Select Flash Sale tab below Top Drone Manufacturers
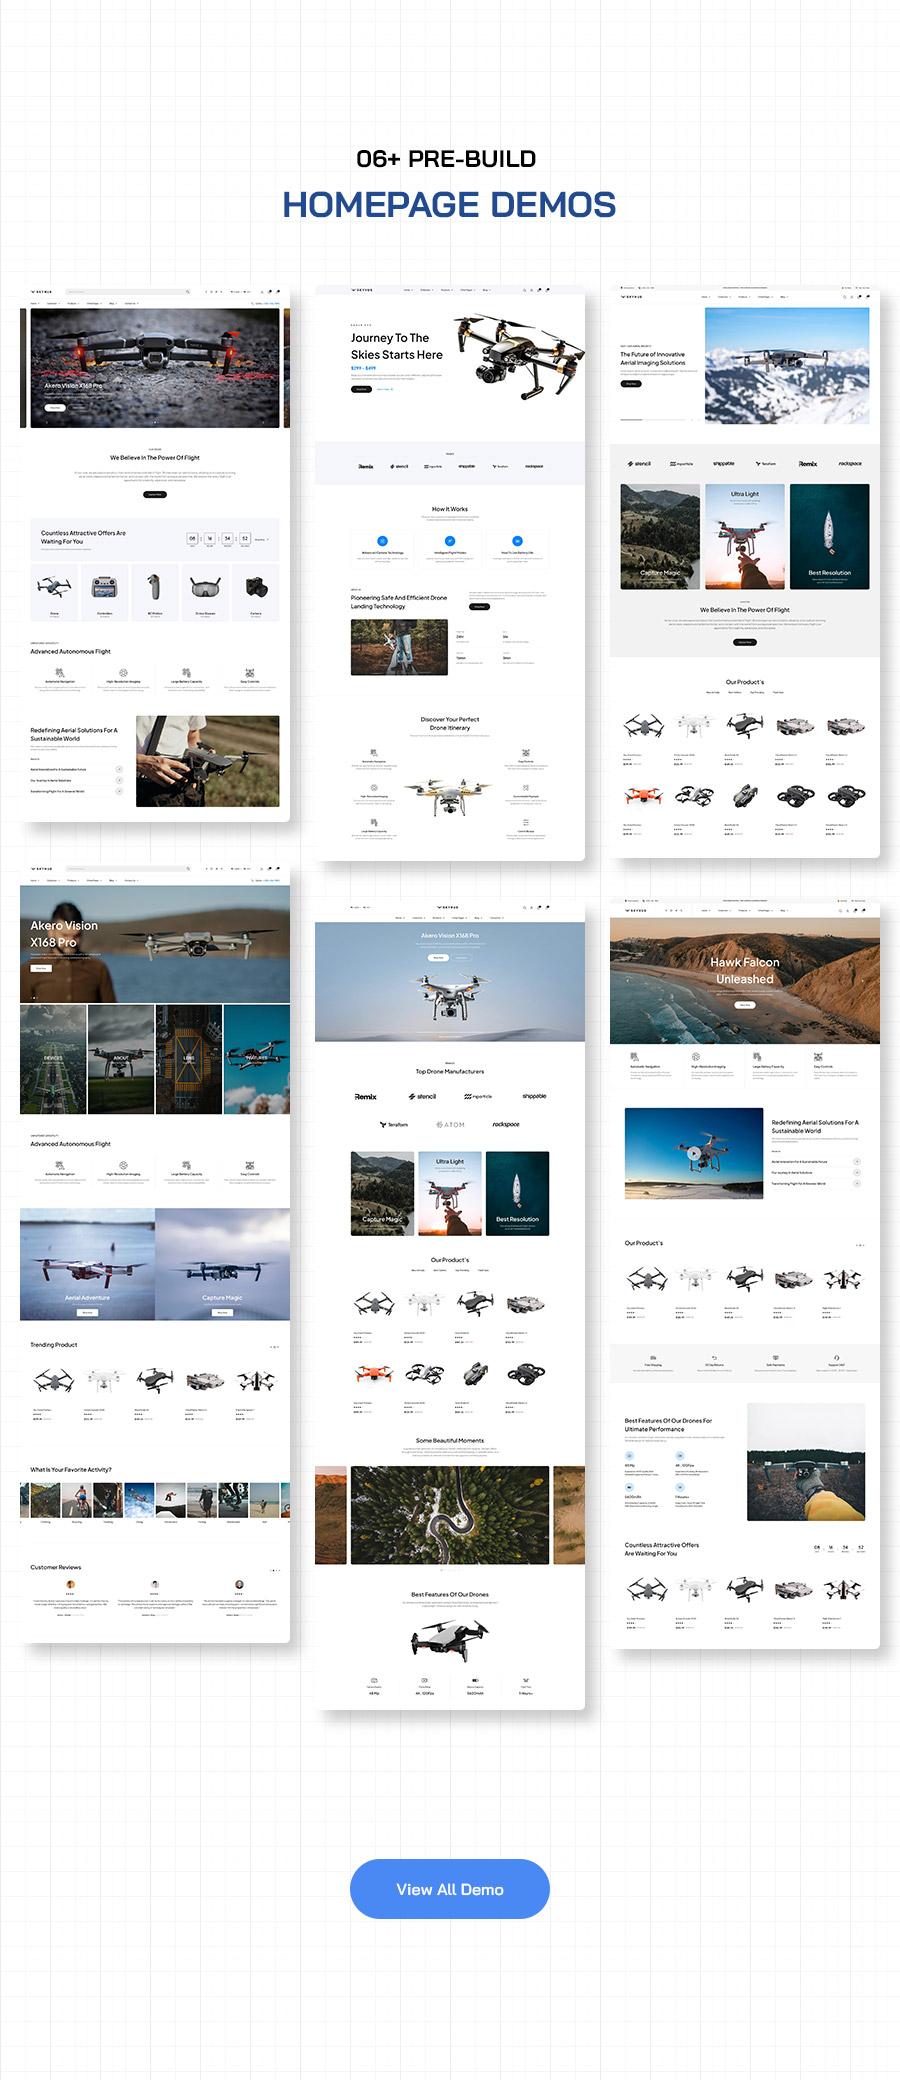 coord(484,1270)
